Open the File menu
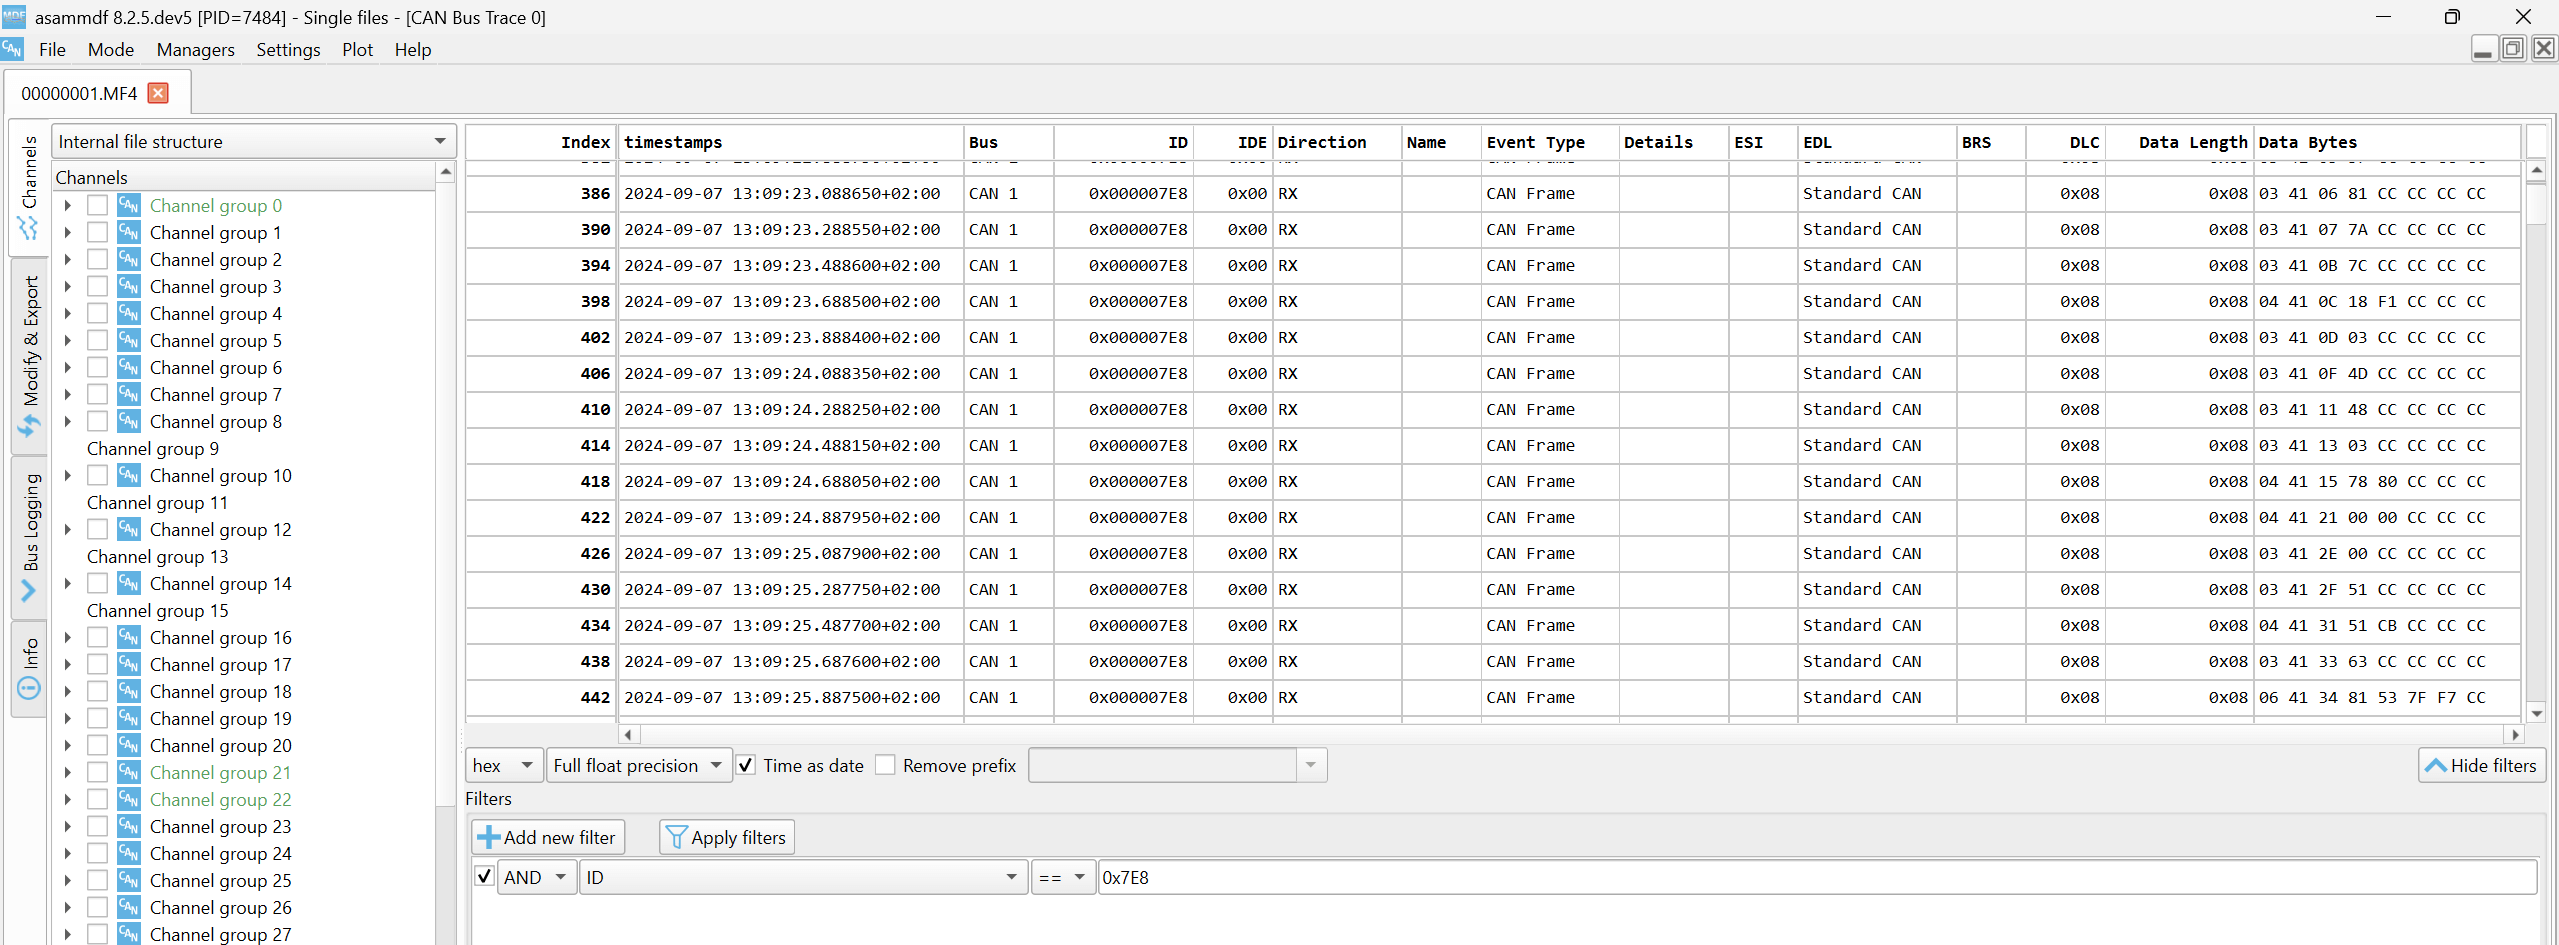Screen dimensions: 2559x945 (52, 50)
